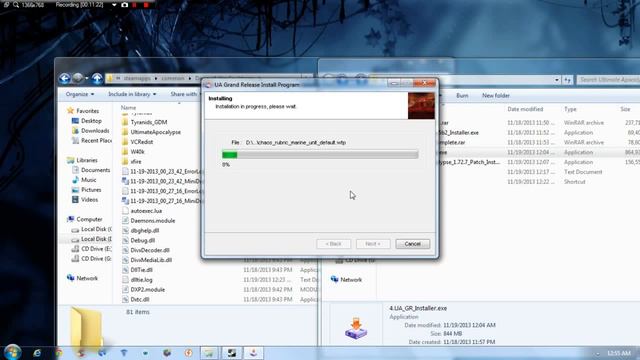
Task: Sort by Date modified column in right window
Action: click(525, 109)
